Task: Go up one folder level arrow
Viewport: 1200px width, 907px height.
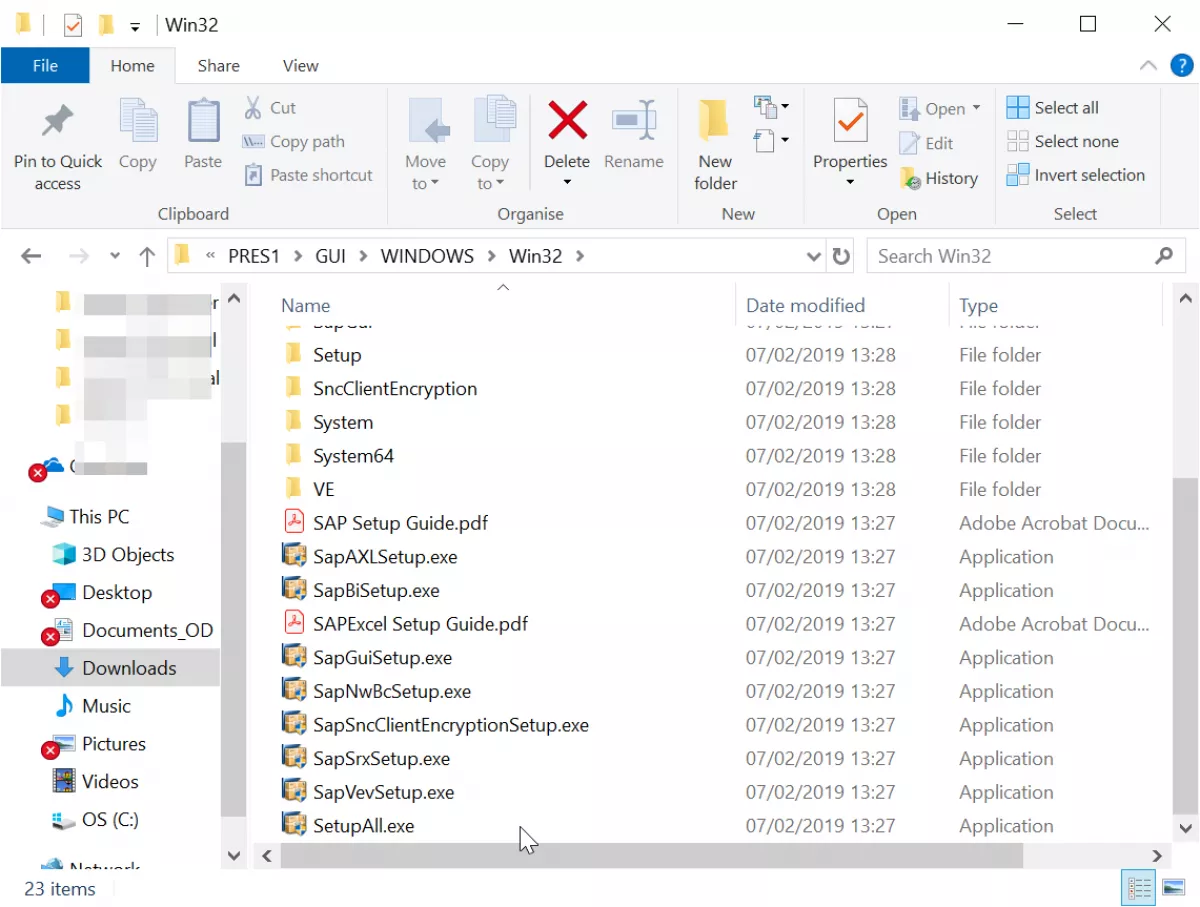Action: (x=147, y=256)
